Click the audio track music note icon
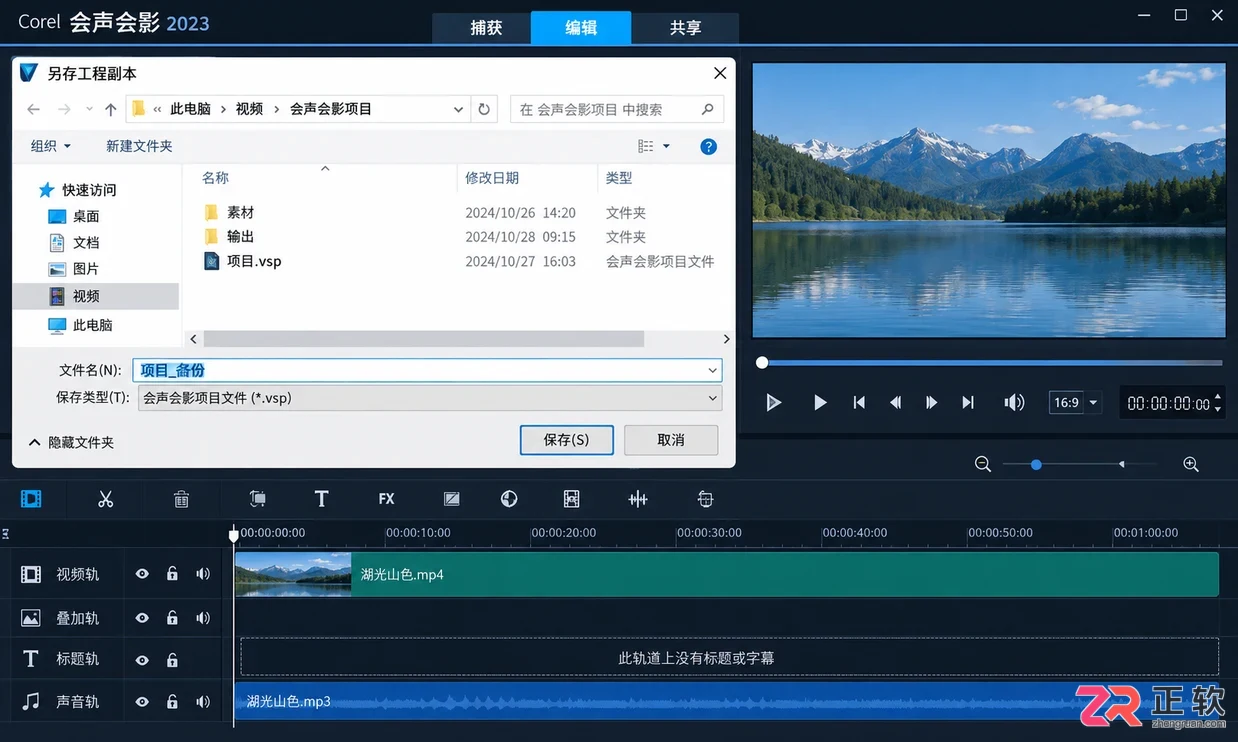 coord(31,702)
